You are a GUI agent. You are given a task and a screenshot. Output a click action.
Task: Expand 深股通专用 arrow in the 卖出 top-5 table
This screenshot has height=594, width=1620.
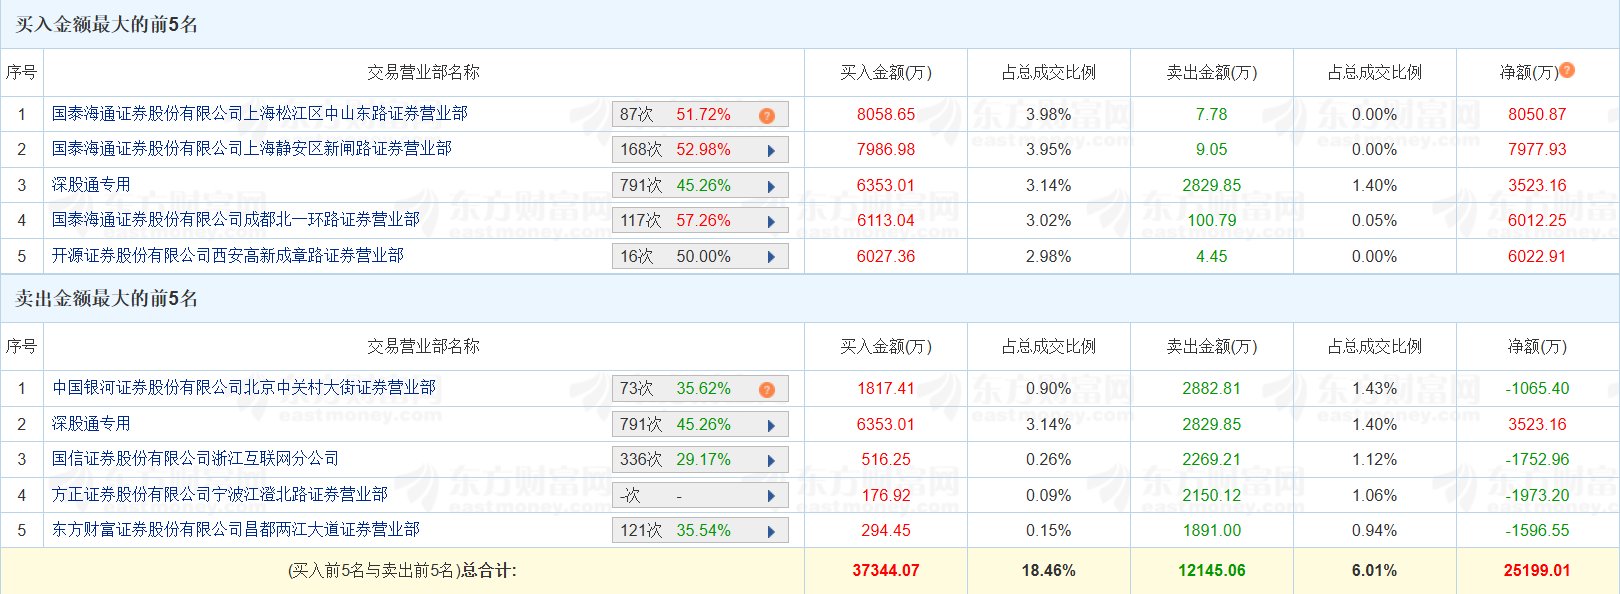tap(771, 425)
